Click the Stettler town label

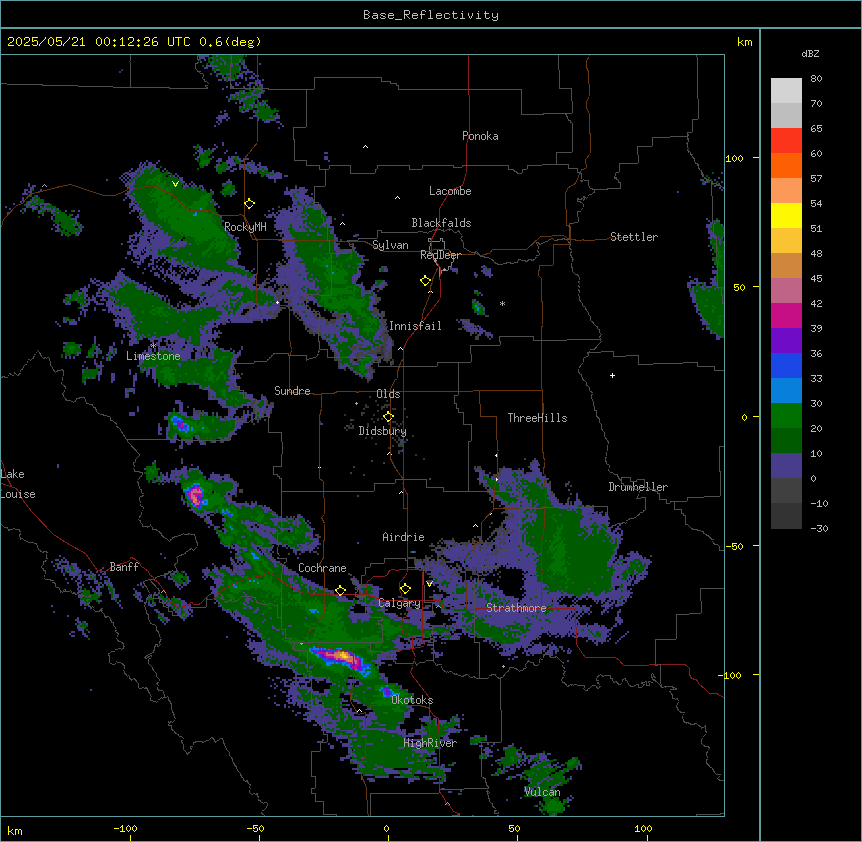click(x=633, y=237)
